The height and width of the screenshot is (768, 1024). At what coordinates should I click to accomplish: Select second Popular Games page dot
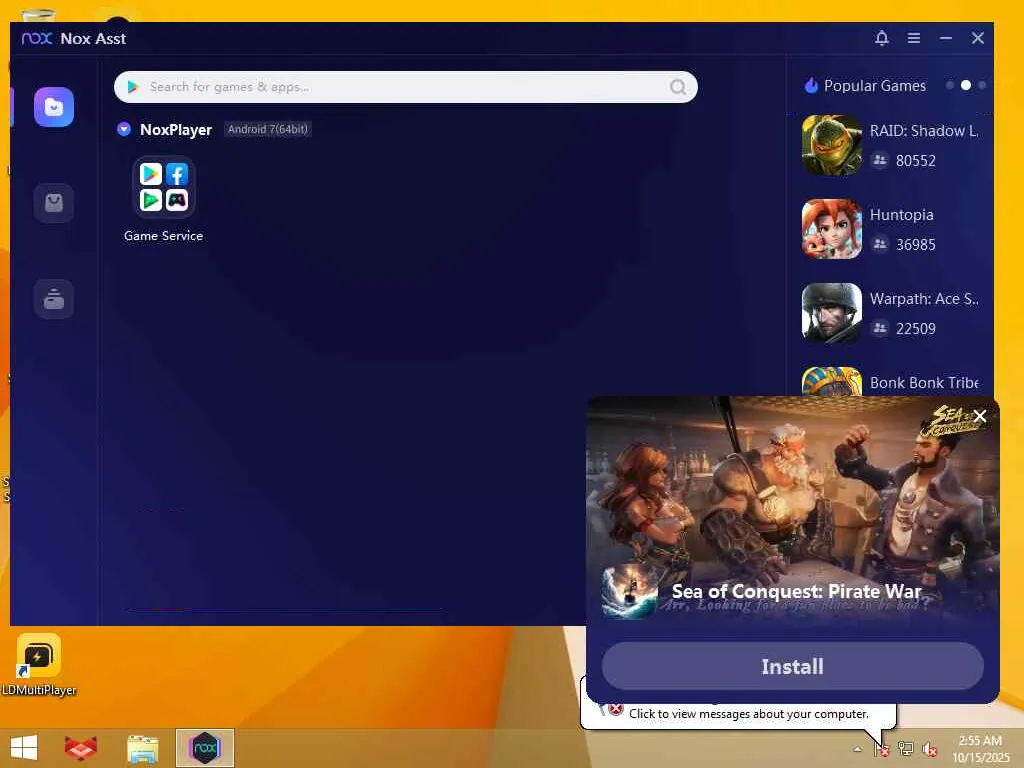coord(966,86)
